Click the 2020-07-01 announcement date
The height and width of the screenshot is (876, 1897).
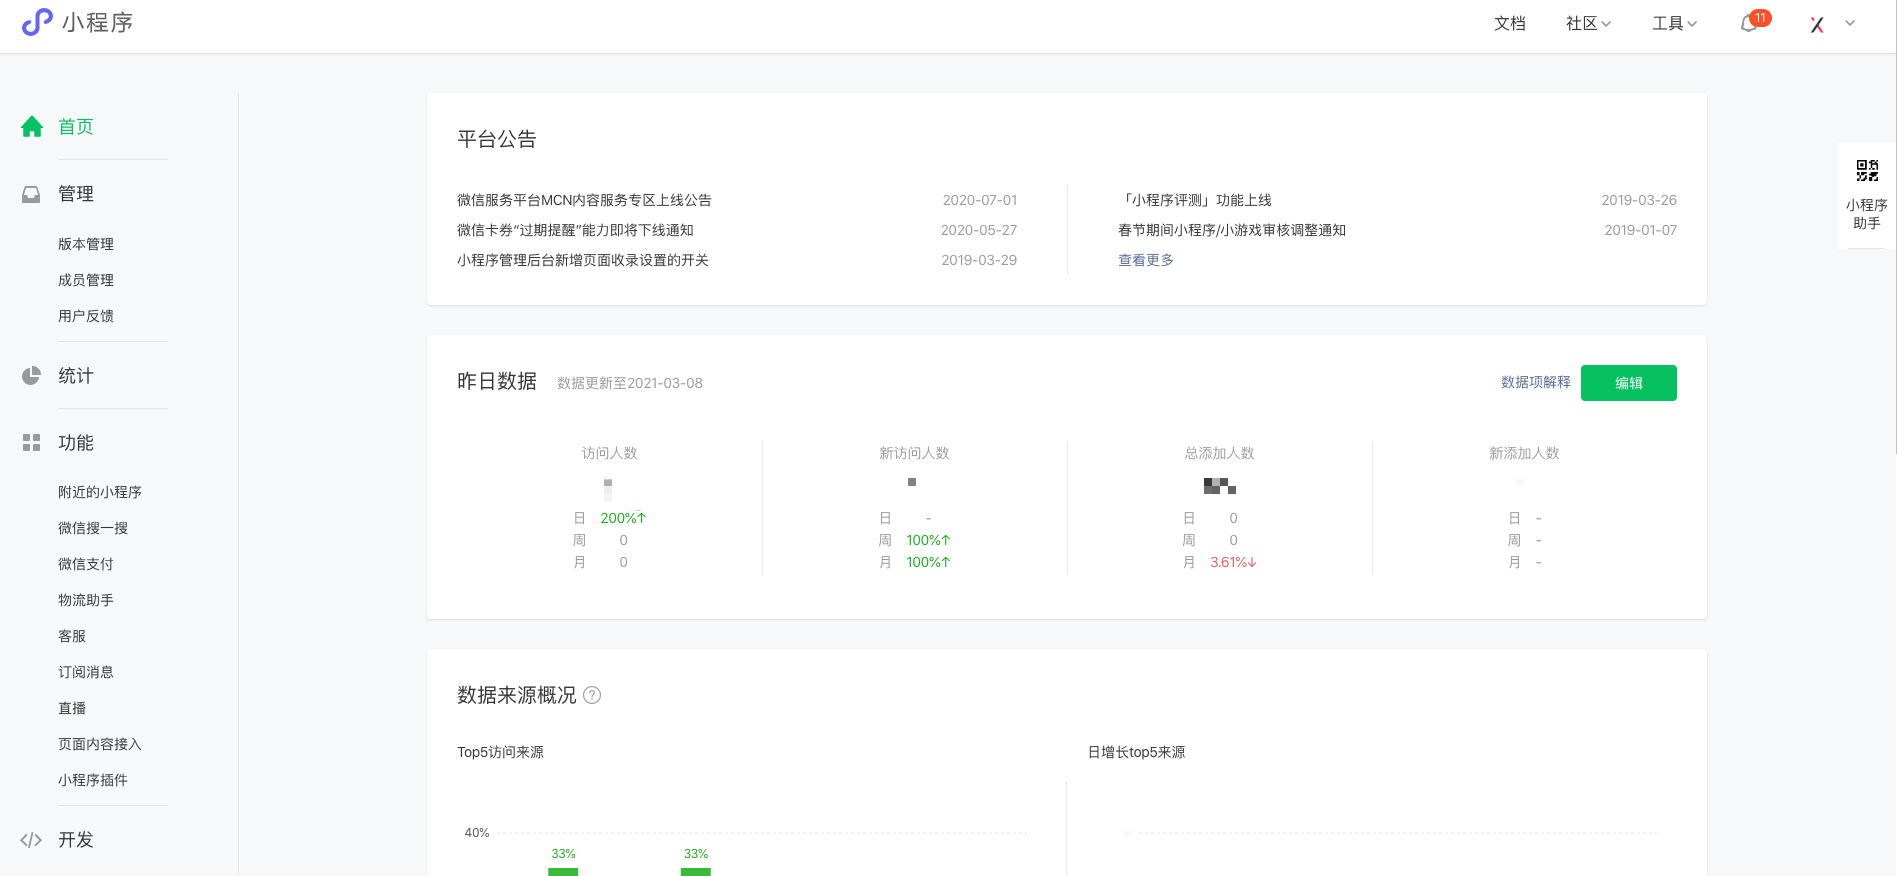980,200
